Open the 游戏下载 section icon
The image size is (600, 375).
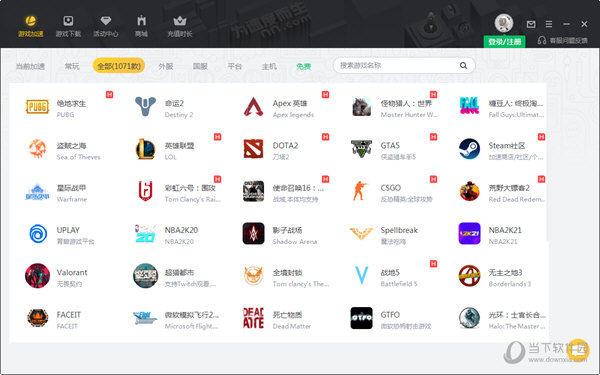pos(68,20)
